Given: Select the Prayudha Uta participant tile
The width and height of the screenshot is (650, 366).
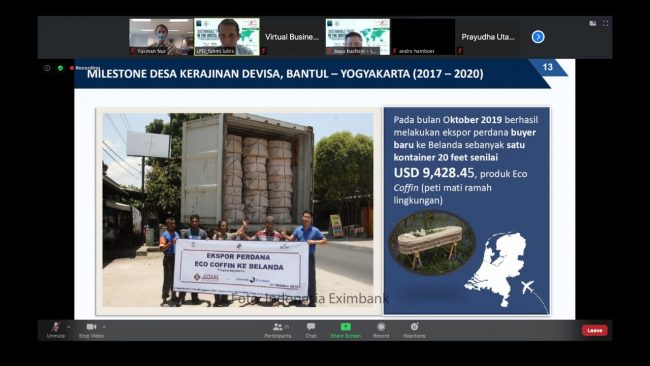Looking at the screenshot, I should point(488,36).
